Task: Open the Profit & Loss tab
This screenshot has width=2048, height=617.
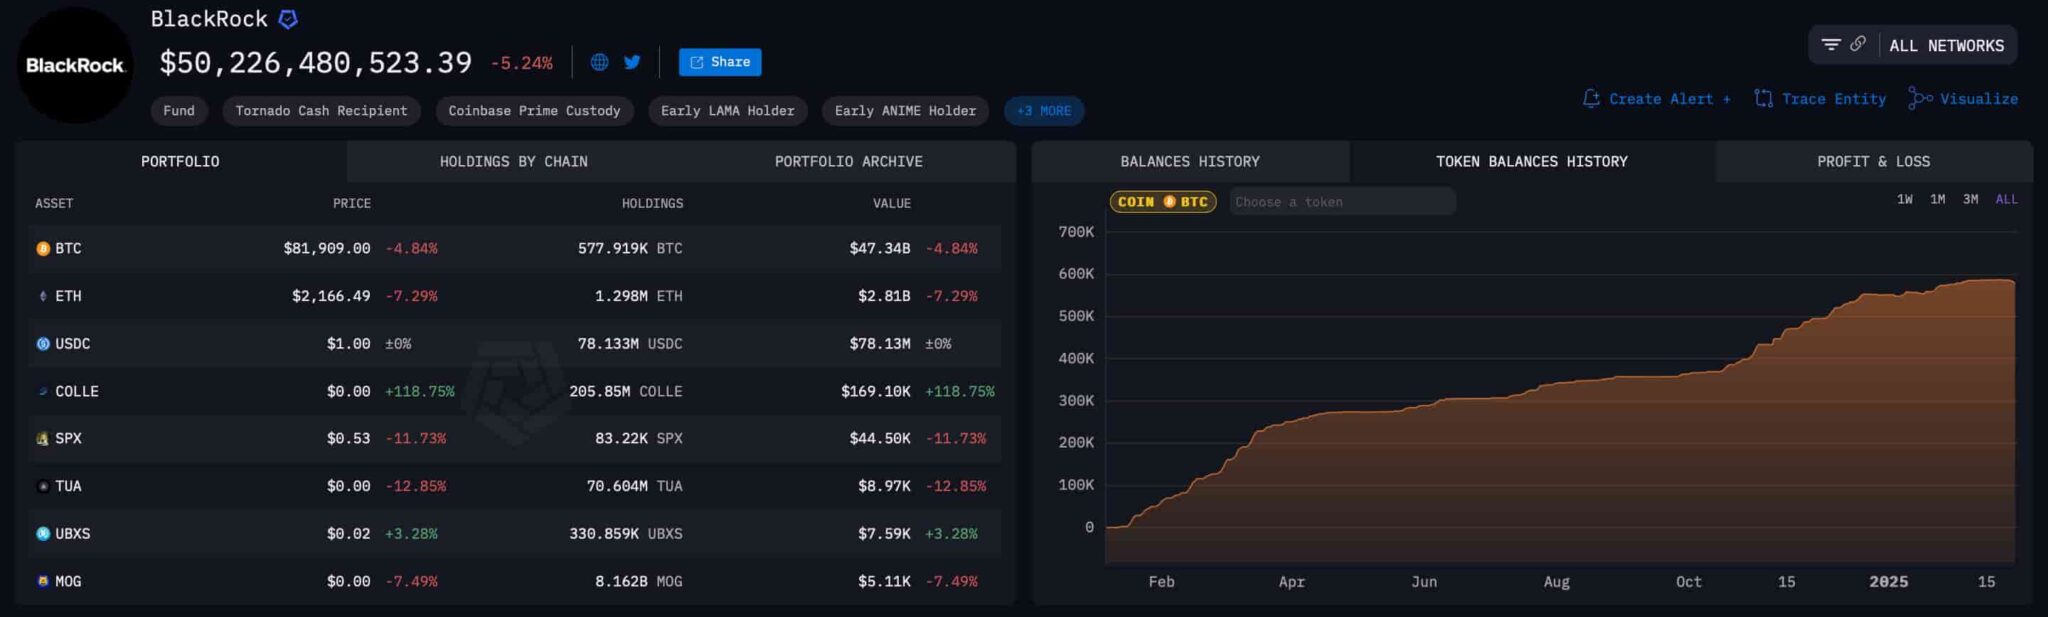Action: click(1873, 162)
